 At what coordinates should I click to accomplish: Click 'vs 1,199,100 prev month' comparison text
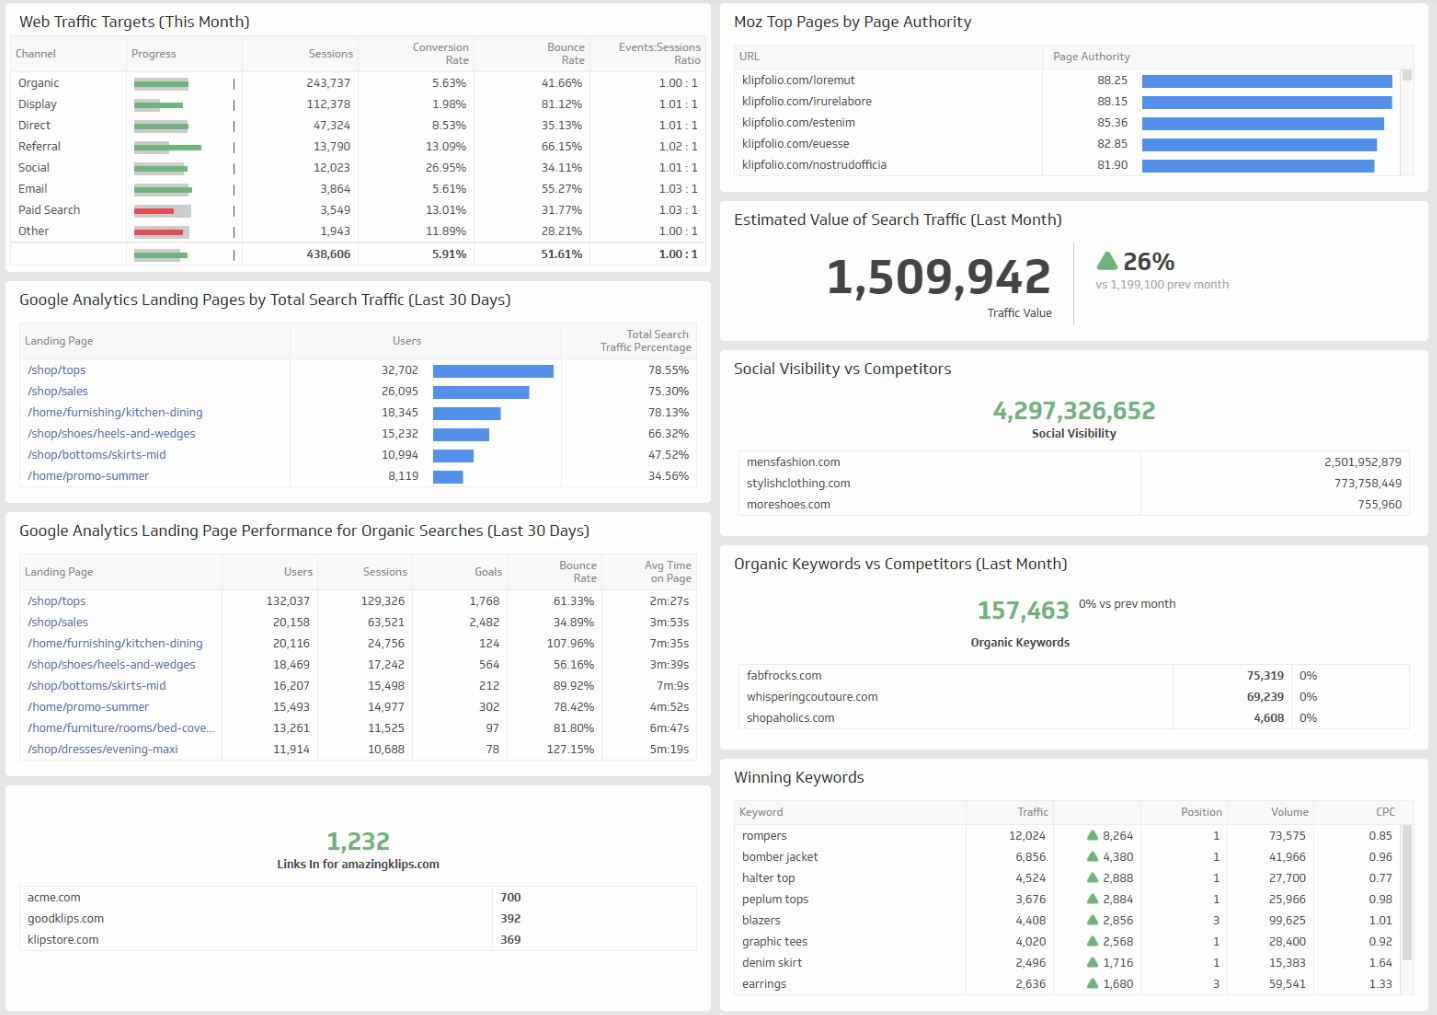tap(1162, 284)
